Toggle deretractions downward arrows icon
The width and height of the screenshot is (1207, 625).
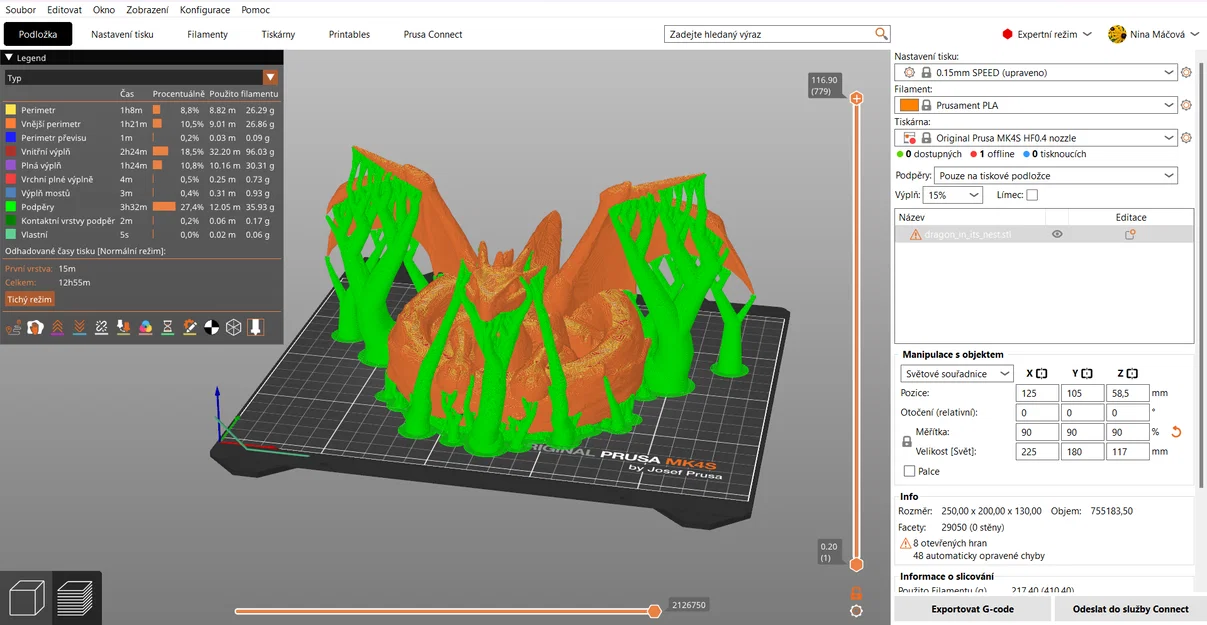coord(79,327)
